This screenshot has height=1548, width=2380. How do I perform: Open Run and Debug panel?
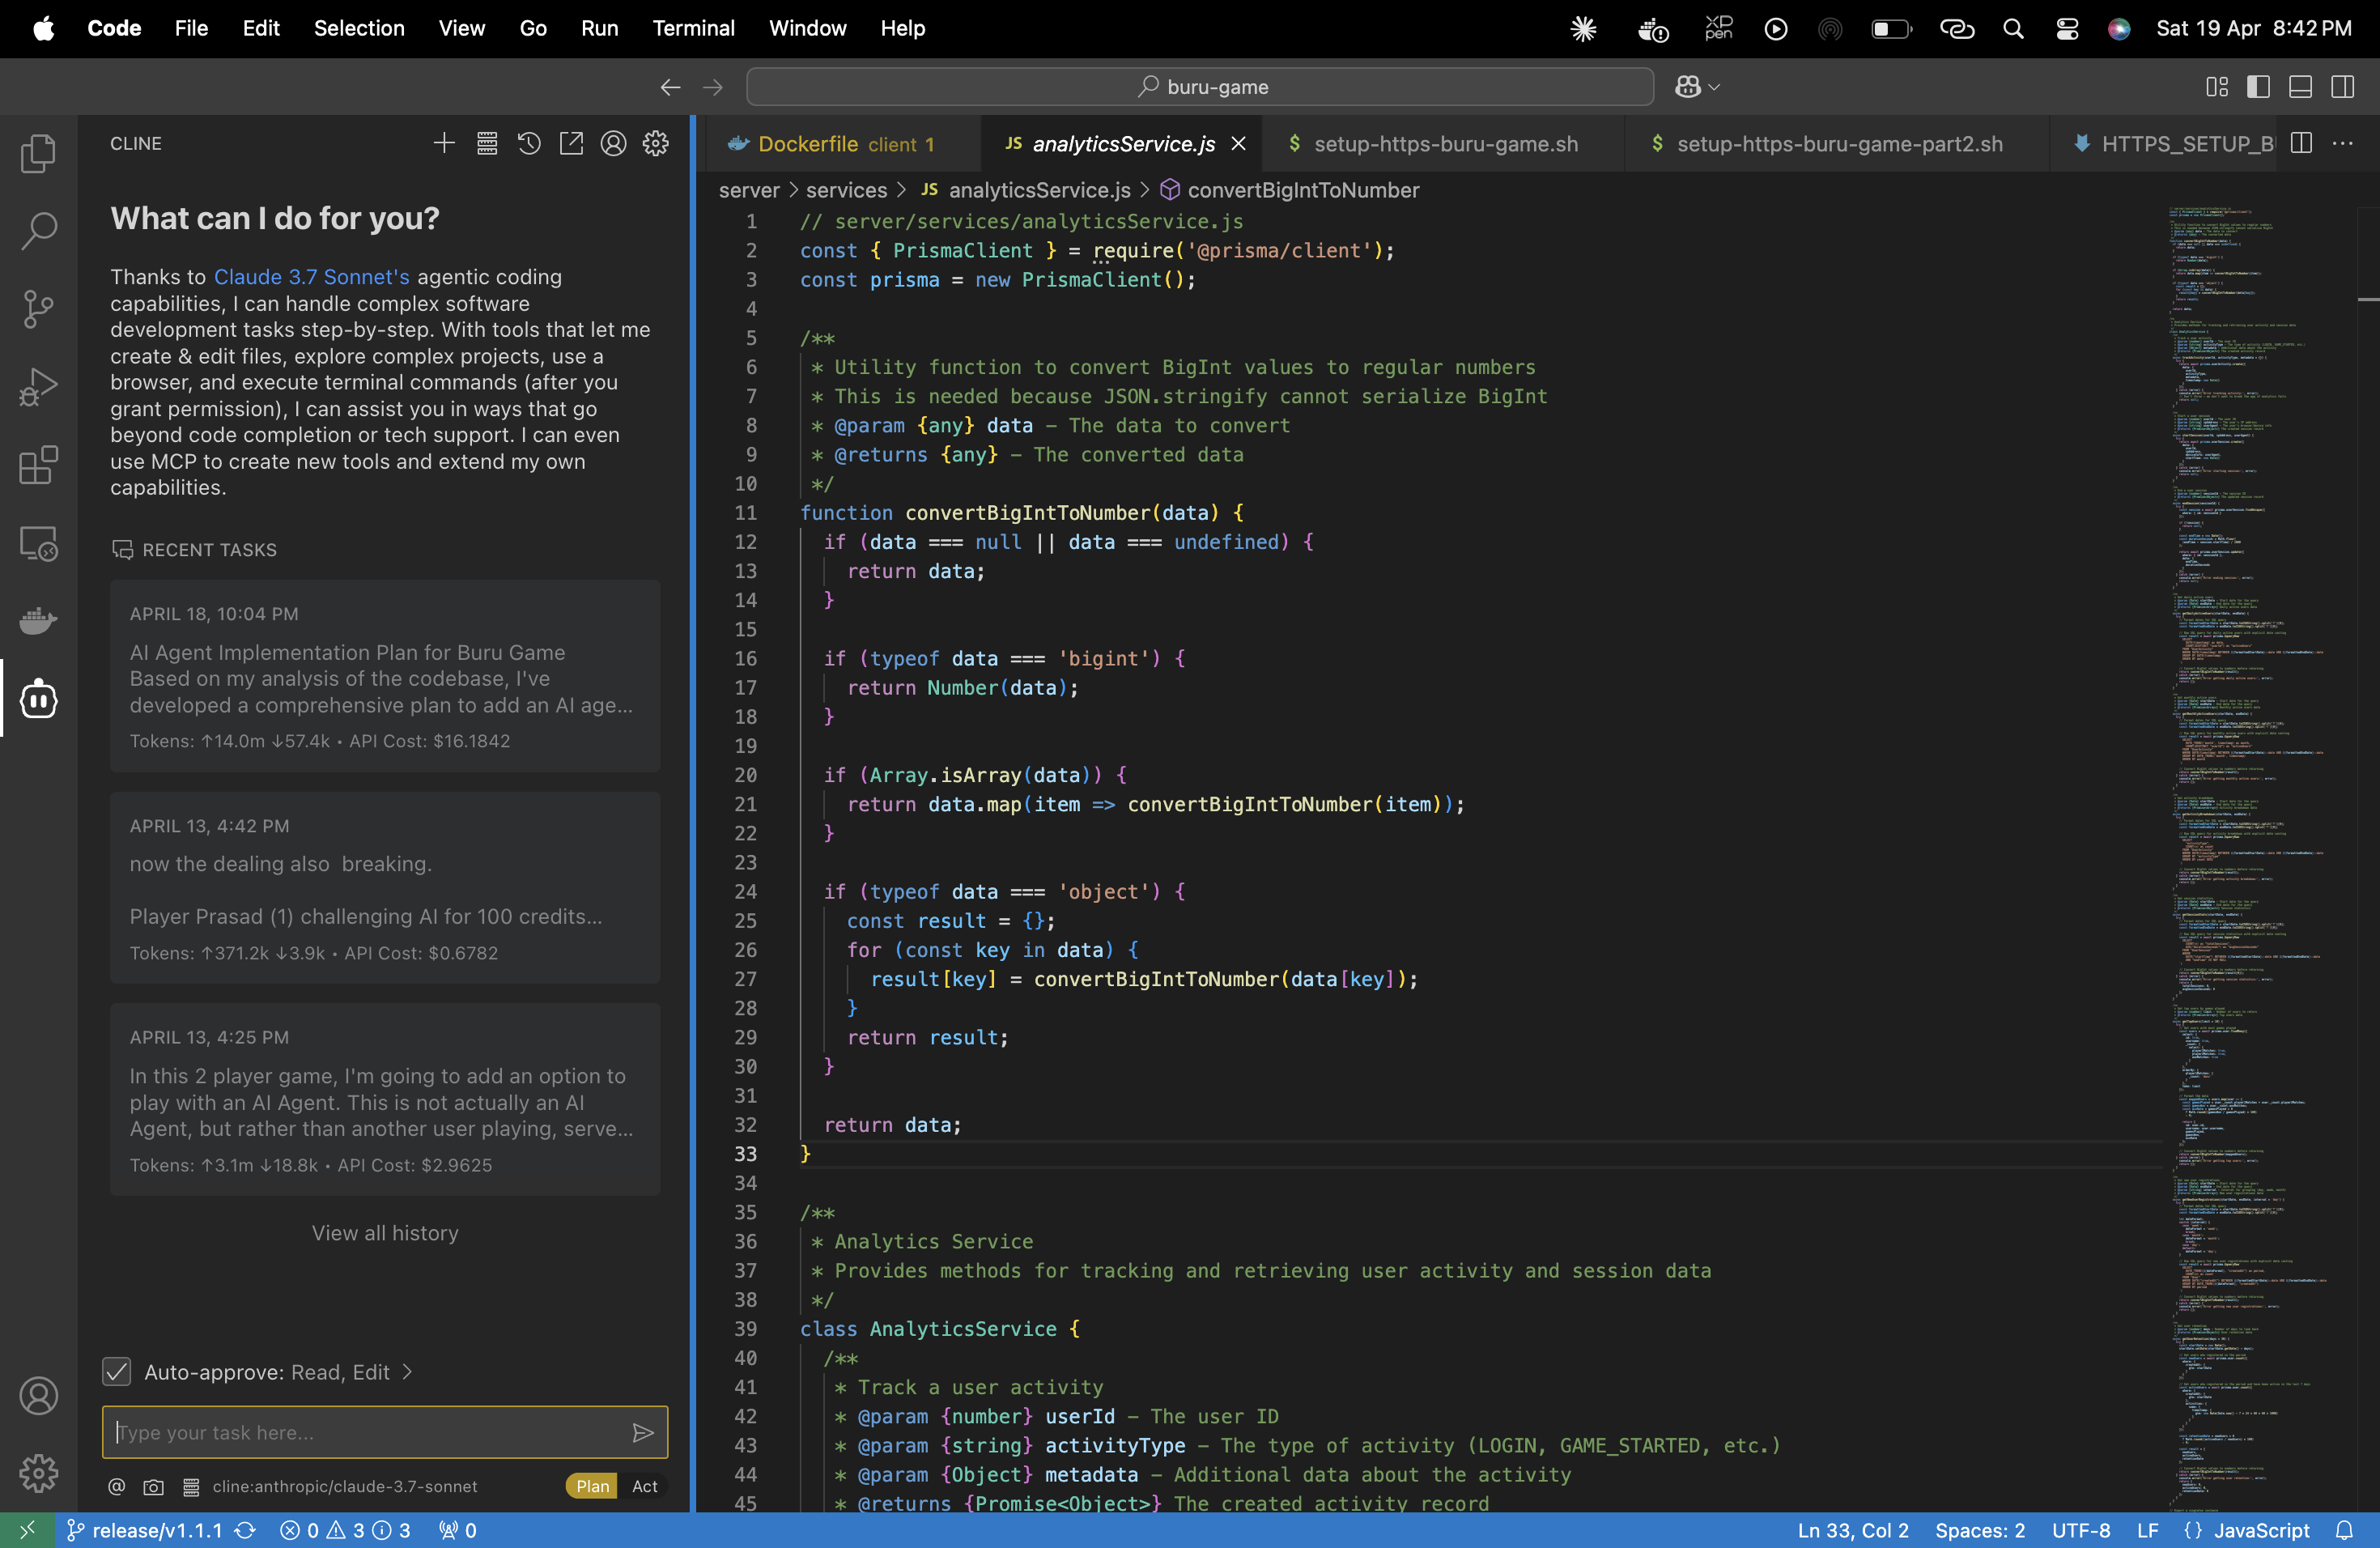point(38,386)
